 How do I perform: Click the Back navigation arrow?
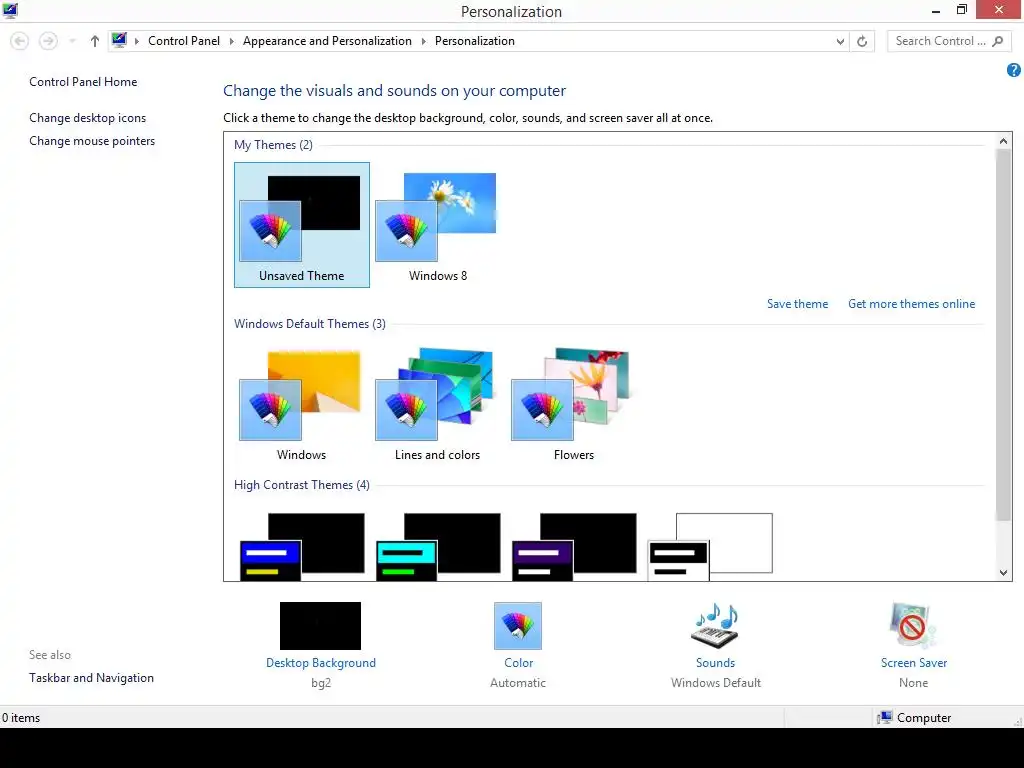point(20,41)
